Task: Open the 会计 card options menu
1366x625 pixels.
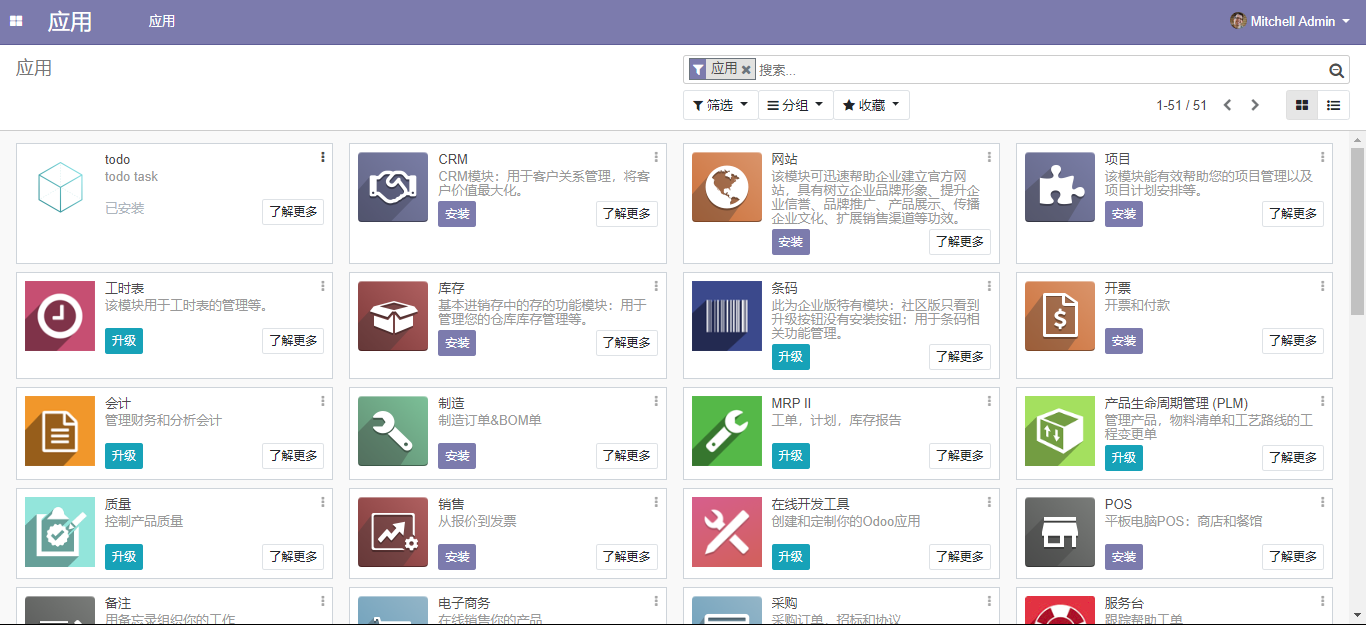Action: pos(322,401)
